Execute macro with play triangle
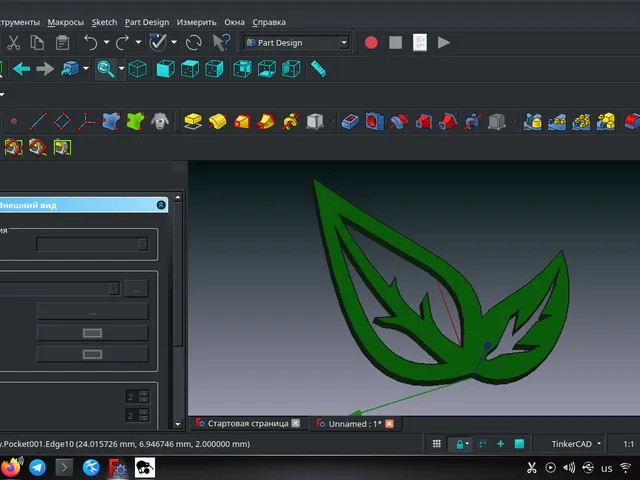 [x=444, y=42]
